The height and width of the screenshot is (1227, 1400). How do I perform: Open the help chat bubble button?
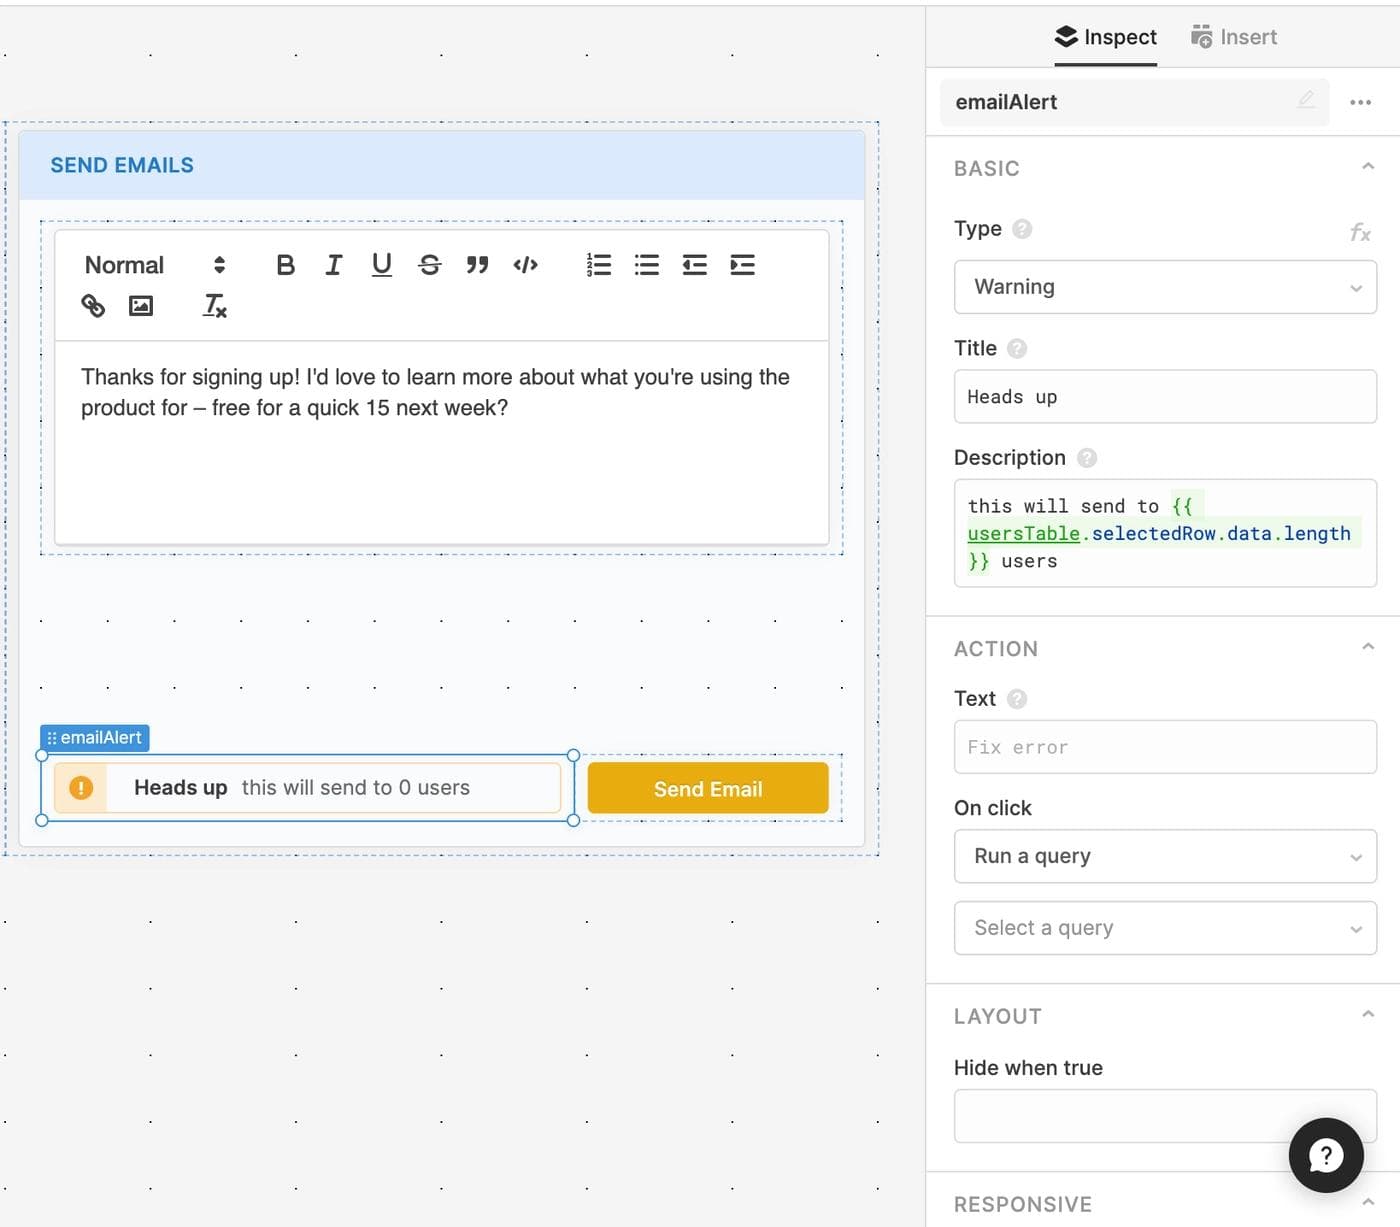tap(1325, 1155)
